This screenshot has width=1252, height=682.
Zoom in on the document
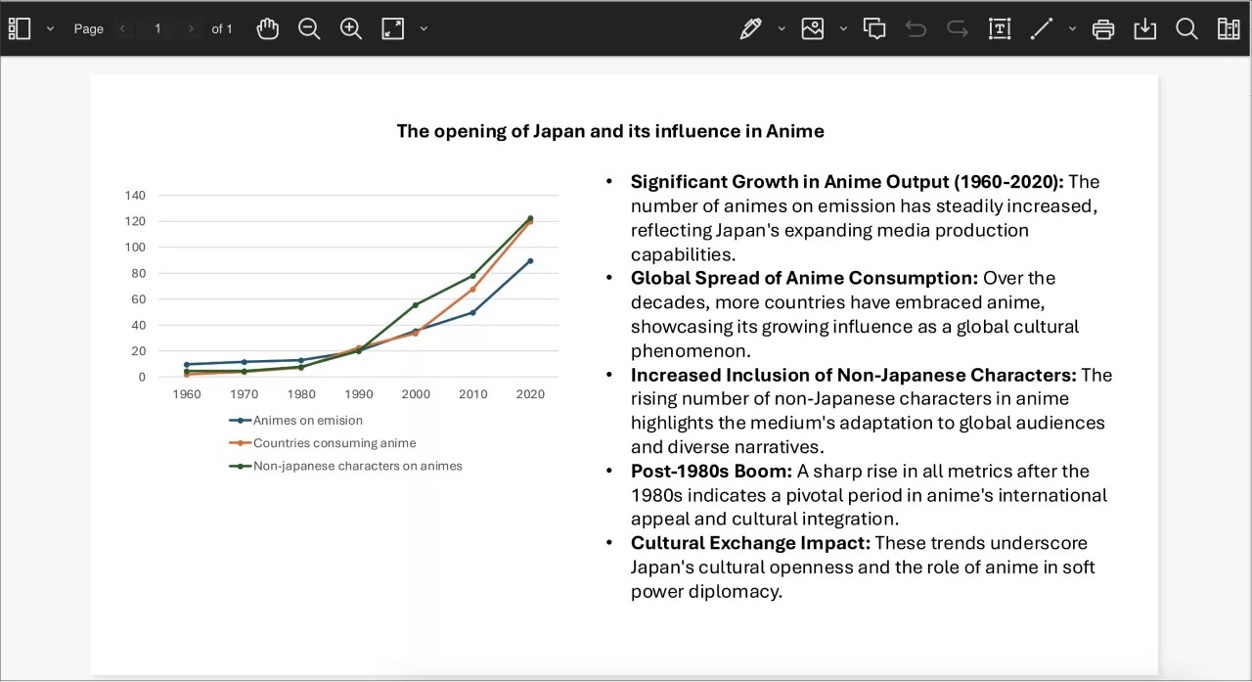[x=350, y=28]
